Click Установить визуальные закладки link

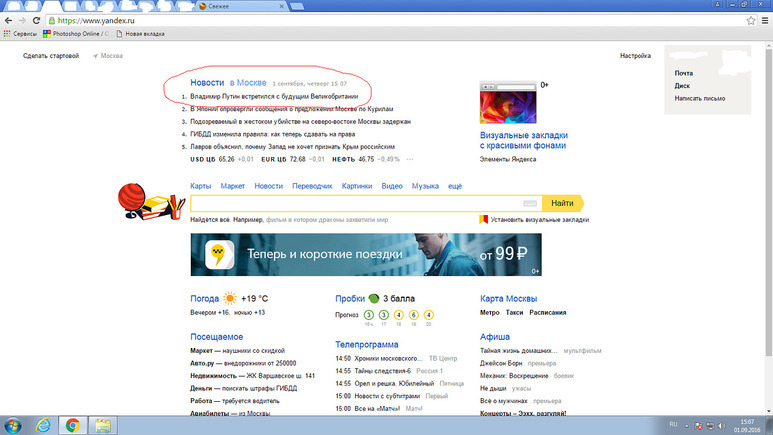(539, 220)
